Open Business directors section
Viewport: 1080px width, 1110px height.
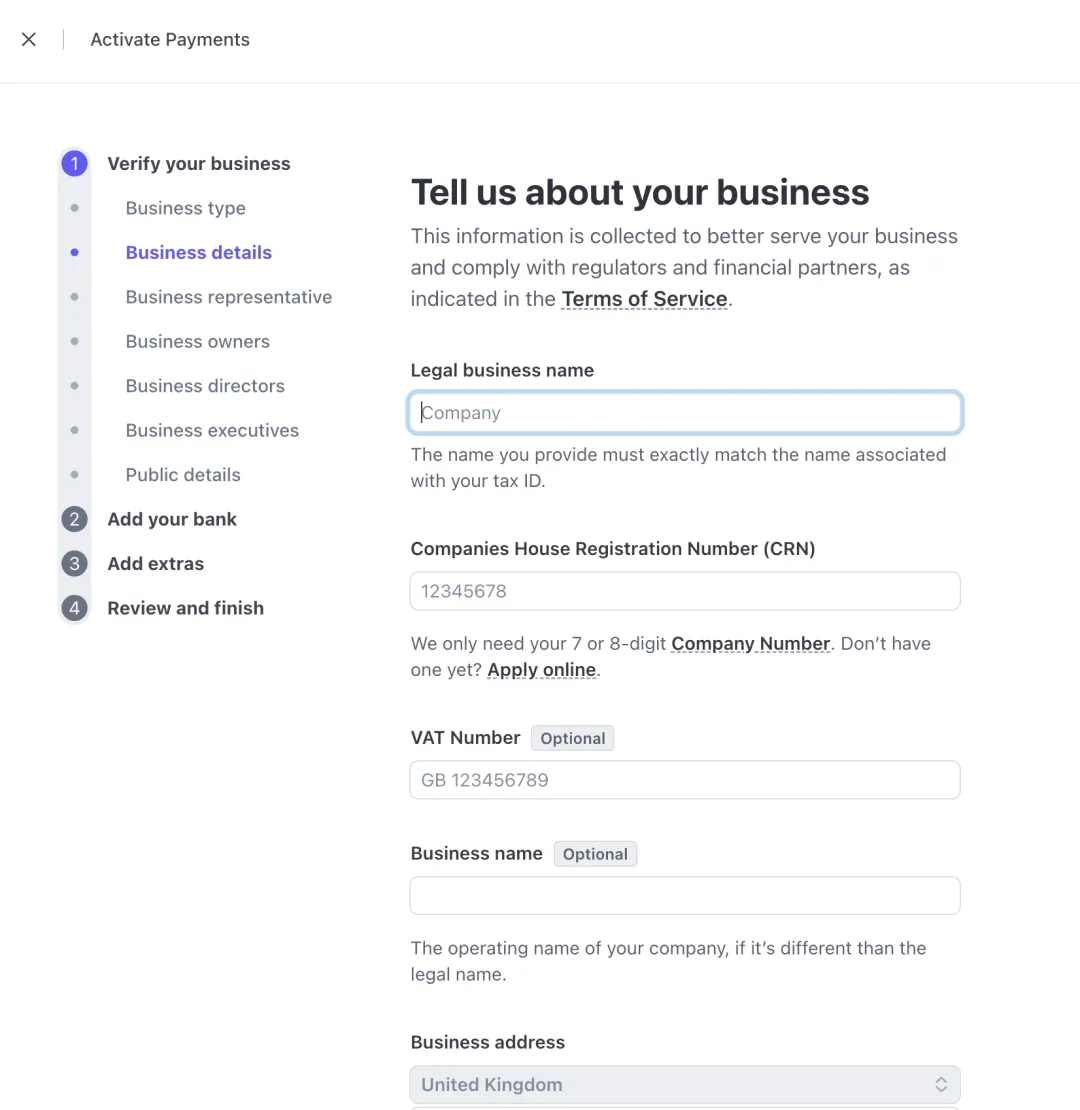pyautogui.click(x=205, y=386)
